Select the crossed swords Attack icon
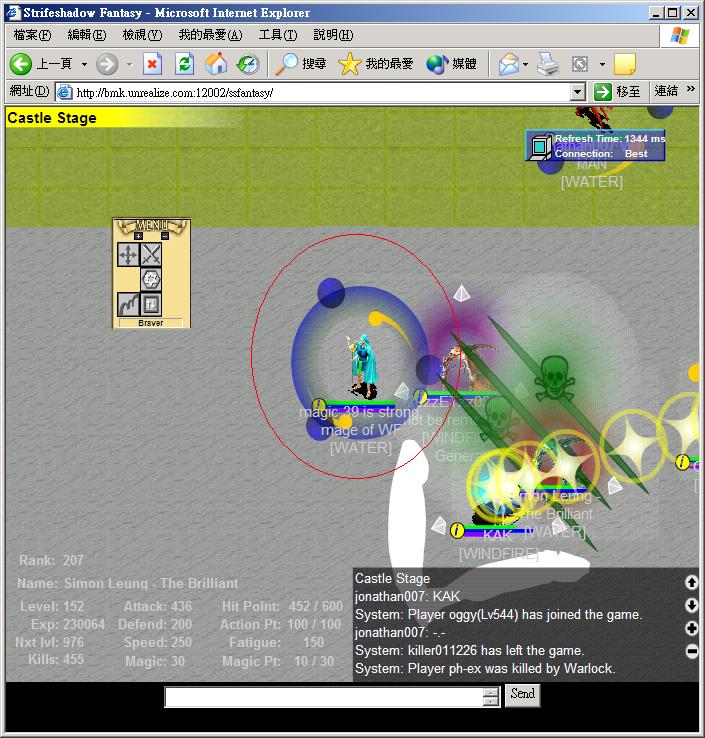Screen dimensions: 705x738 [x=151, y=255]
